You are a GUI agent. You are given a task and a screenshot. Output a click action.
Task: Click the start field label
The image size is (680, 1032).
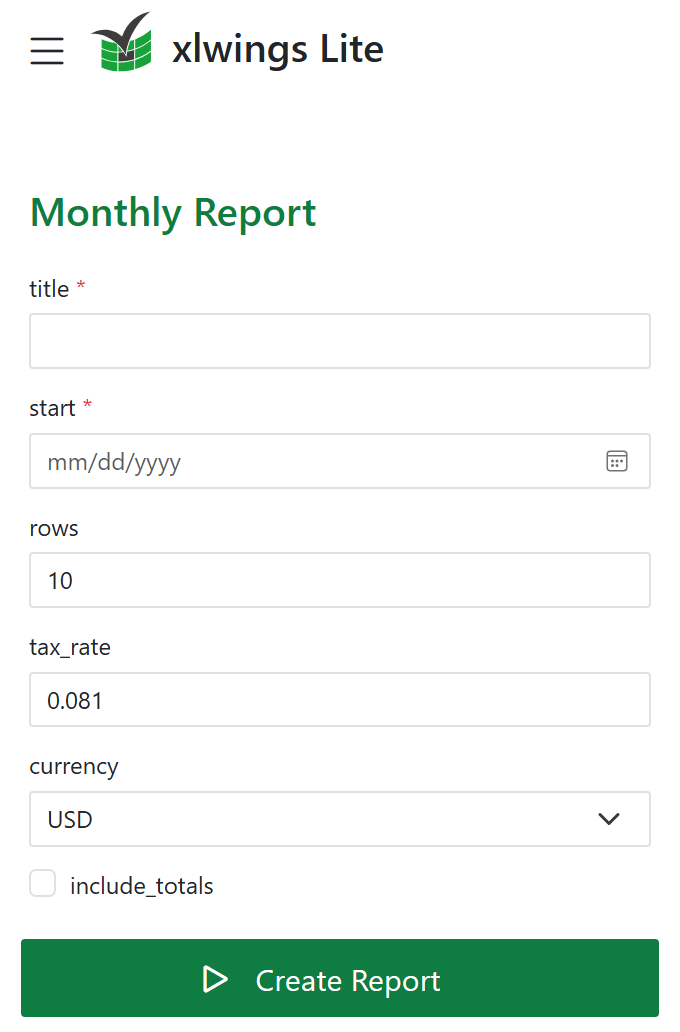point(53,408)
